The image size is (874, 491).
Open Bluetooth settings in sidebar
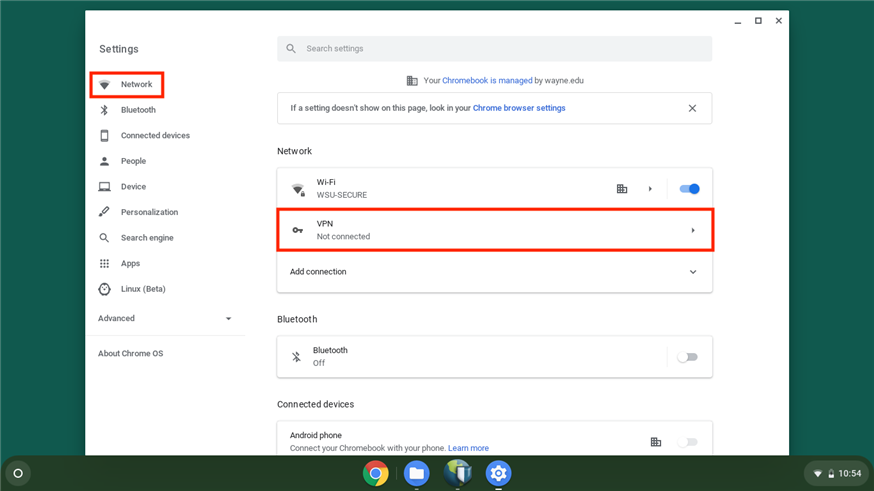(138, 110)
